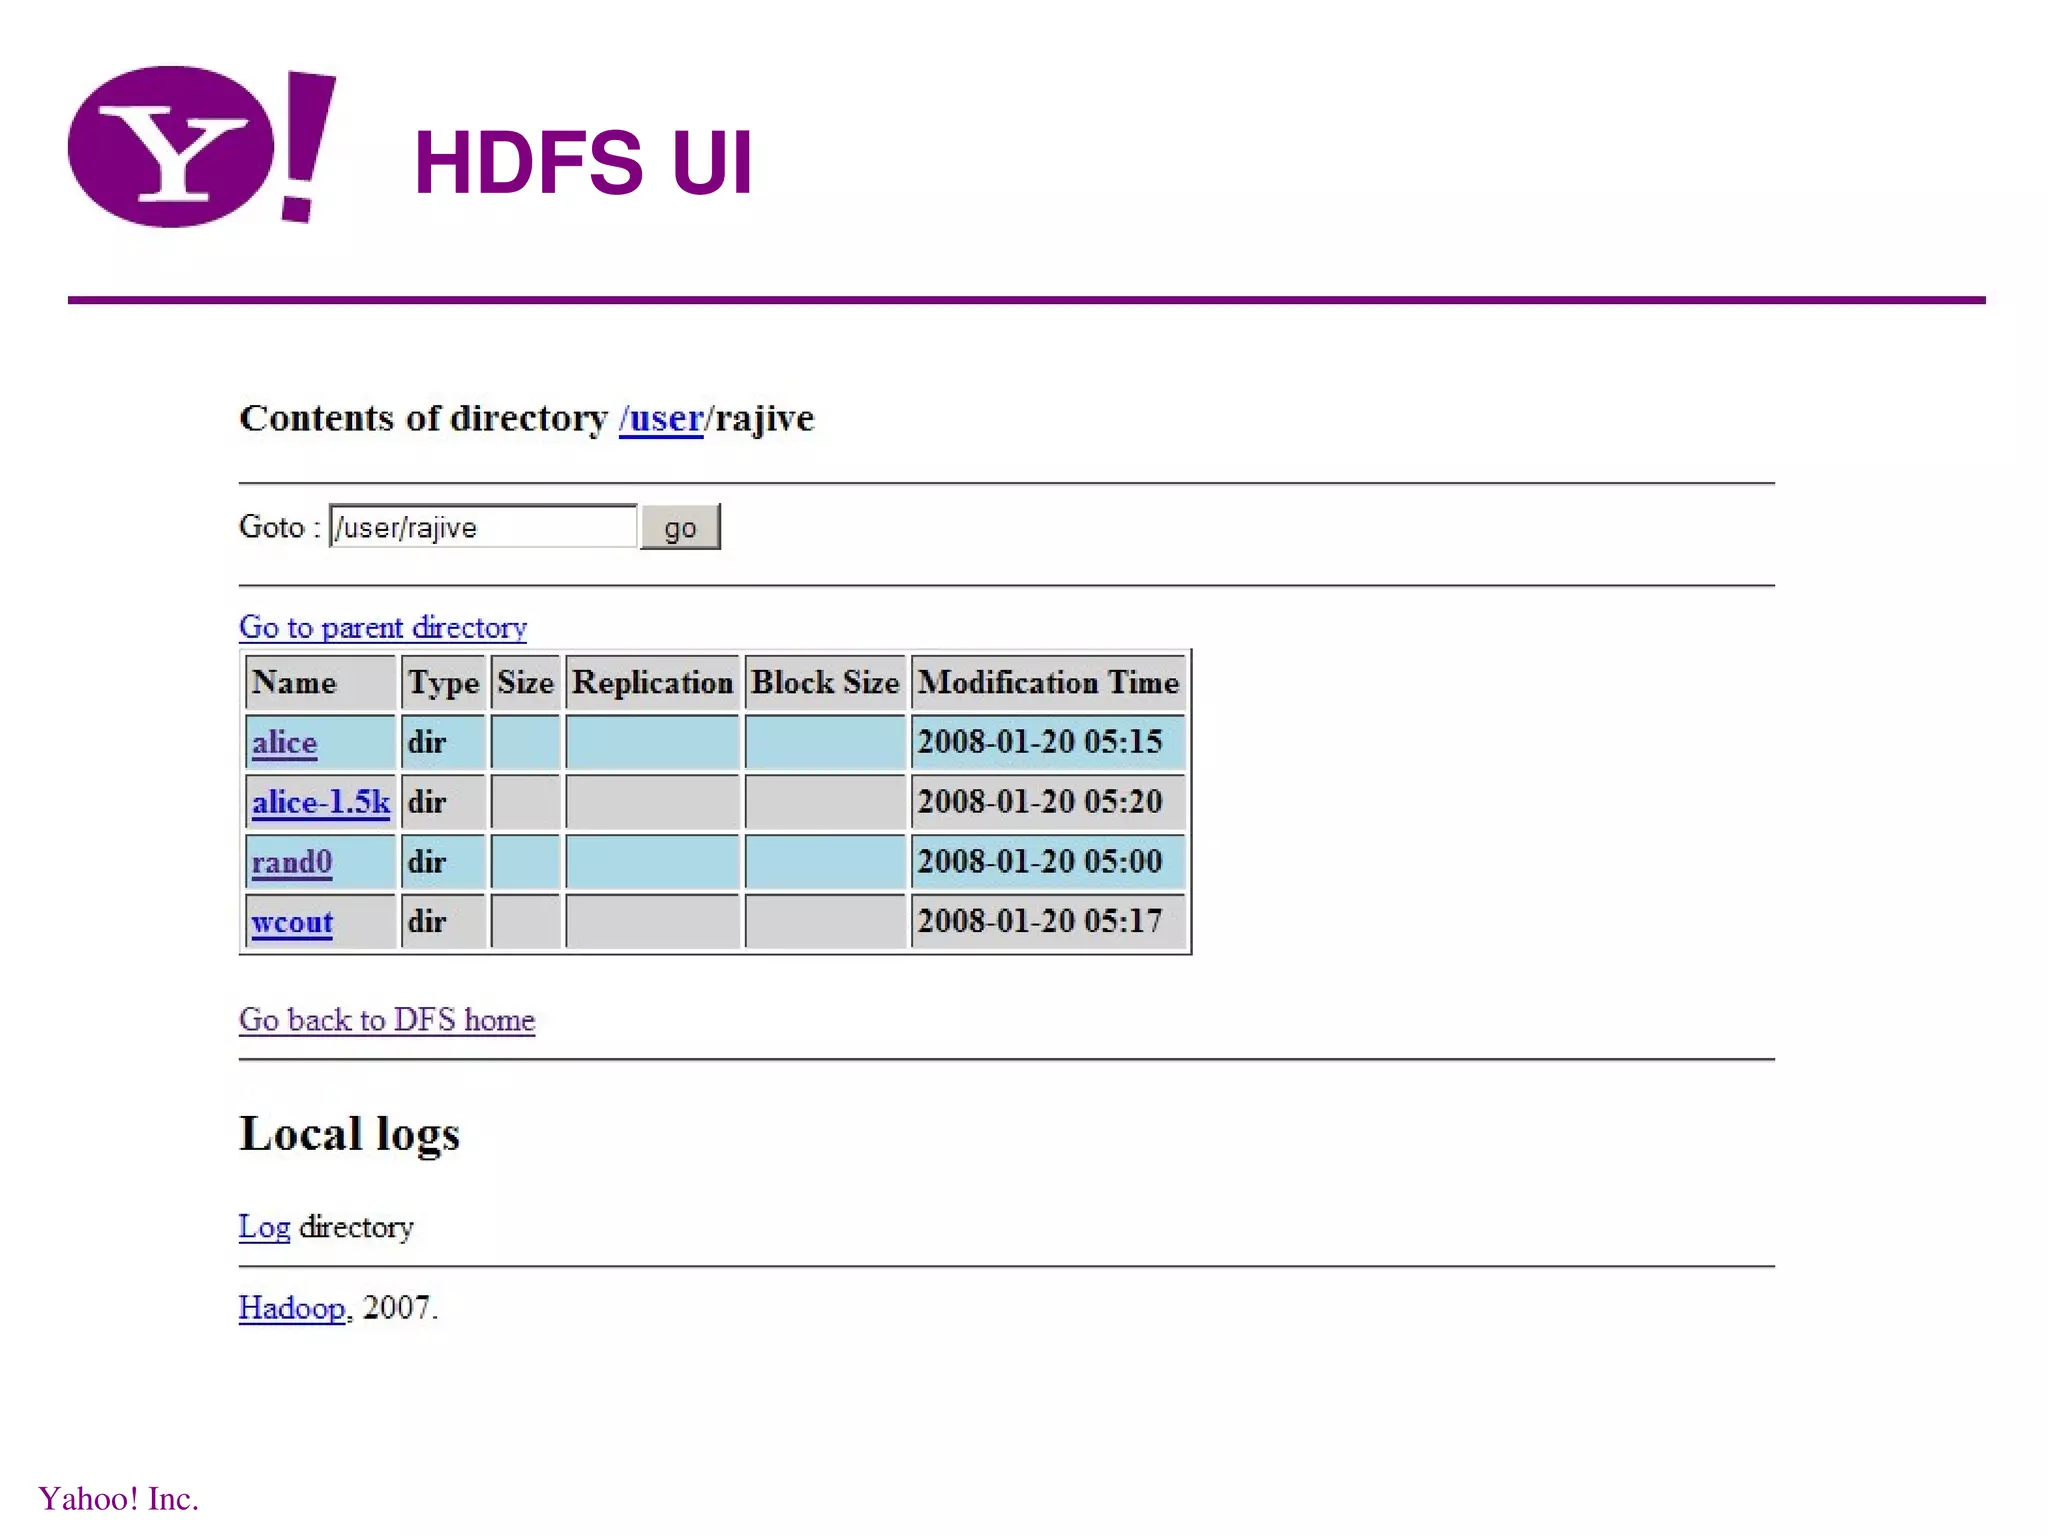Click the Modification Time column header

(x=1048, y=682)
